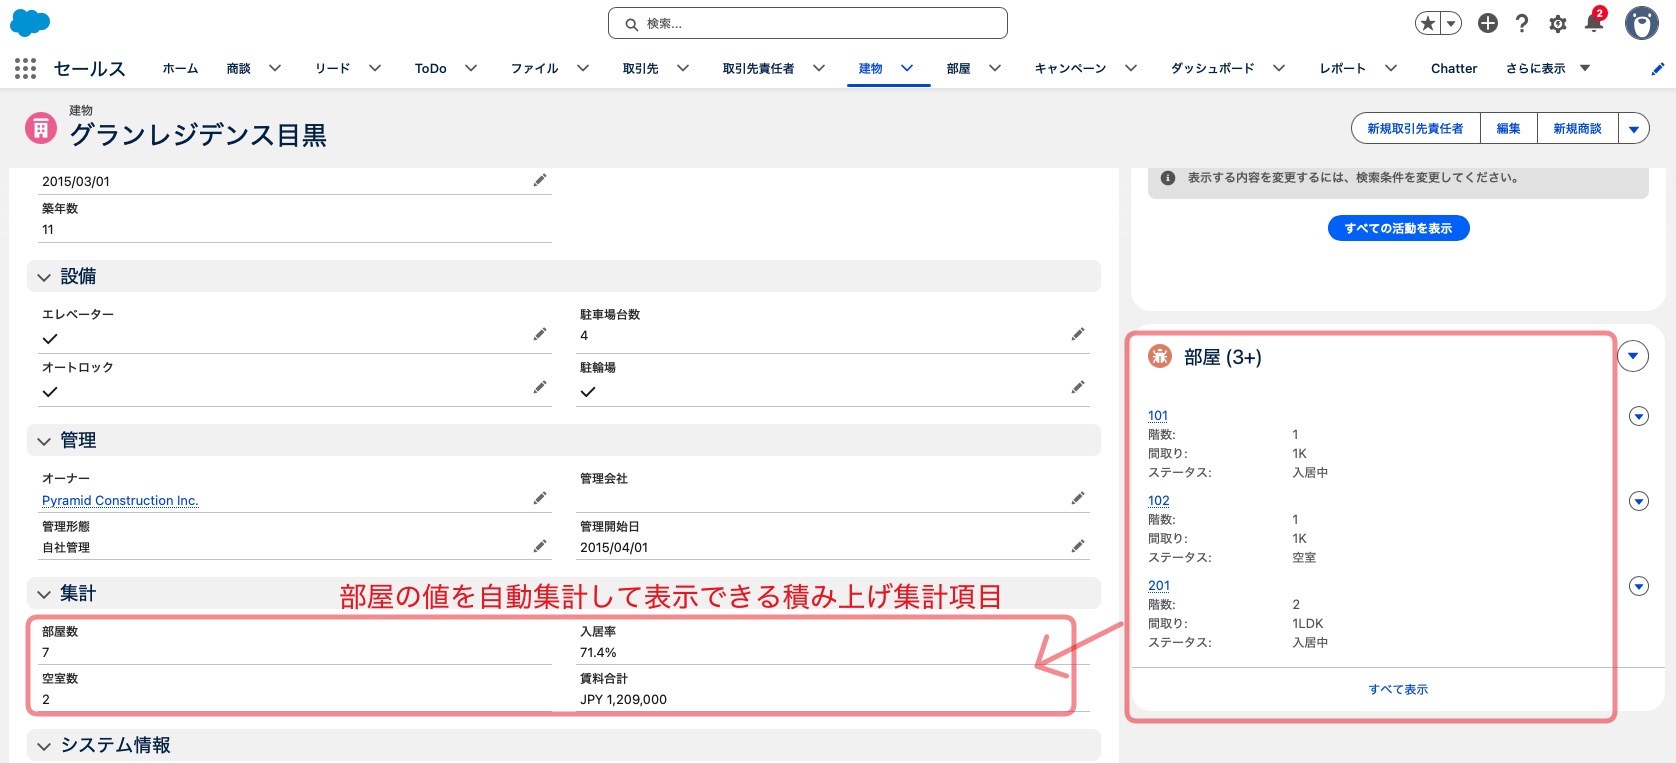Edit the オーナー field pencil icon
The height and width of the screenshot is (763, 1676).
tap(540, 498)
